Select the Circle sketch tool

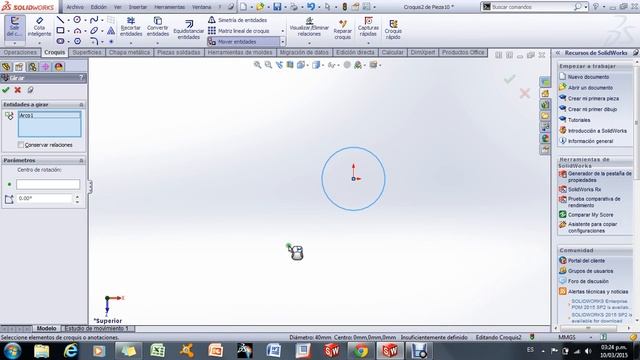(77, 20)
